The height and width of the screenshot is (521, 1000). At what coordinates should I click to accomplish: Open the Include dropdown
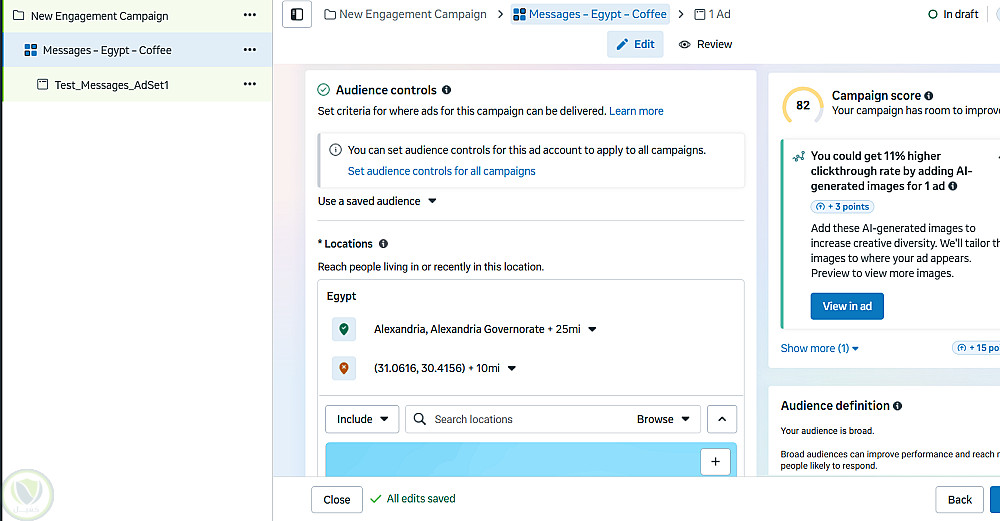(362, 419)
